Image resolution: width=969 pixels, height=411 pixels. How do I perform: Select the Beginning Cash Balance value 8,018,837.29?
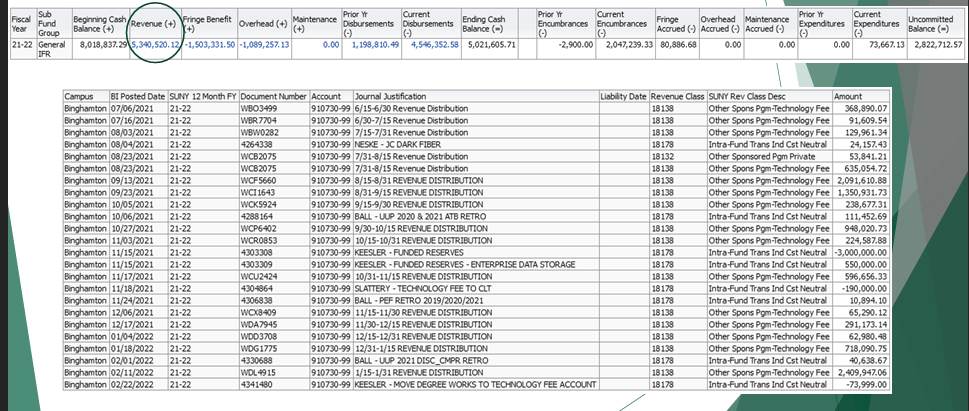[x=99, y=45]
